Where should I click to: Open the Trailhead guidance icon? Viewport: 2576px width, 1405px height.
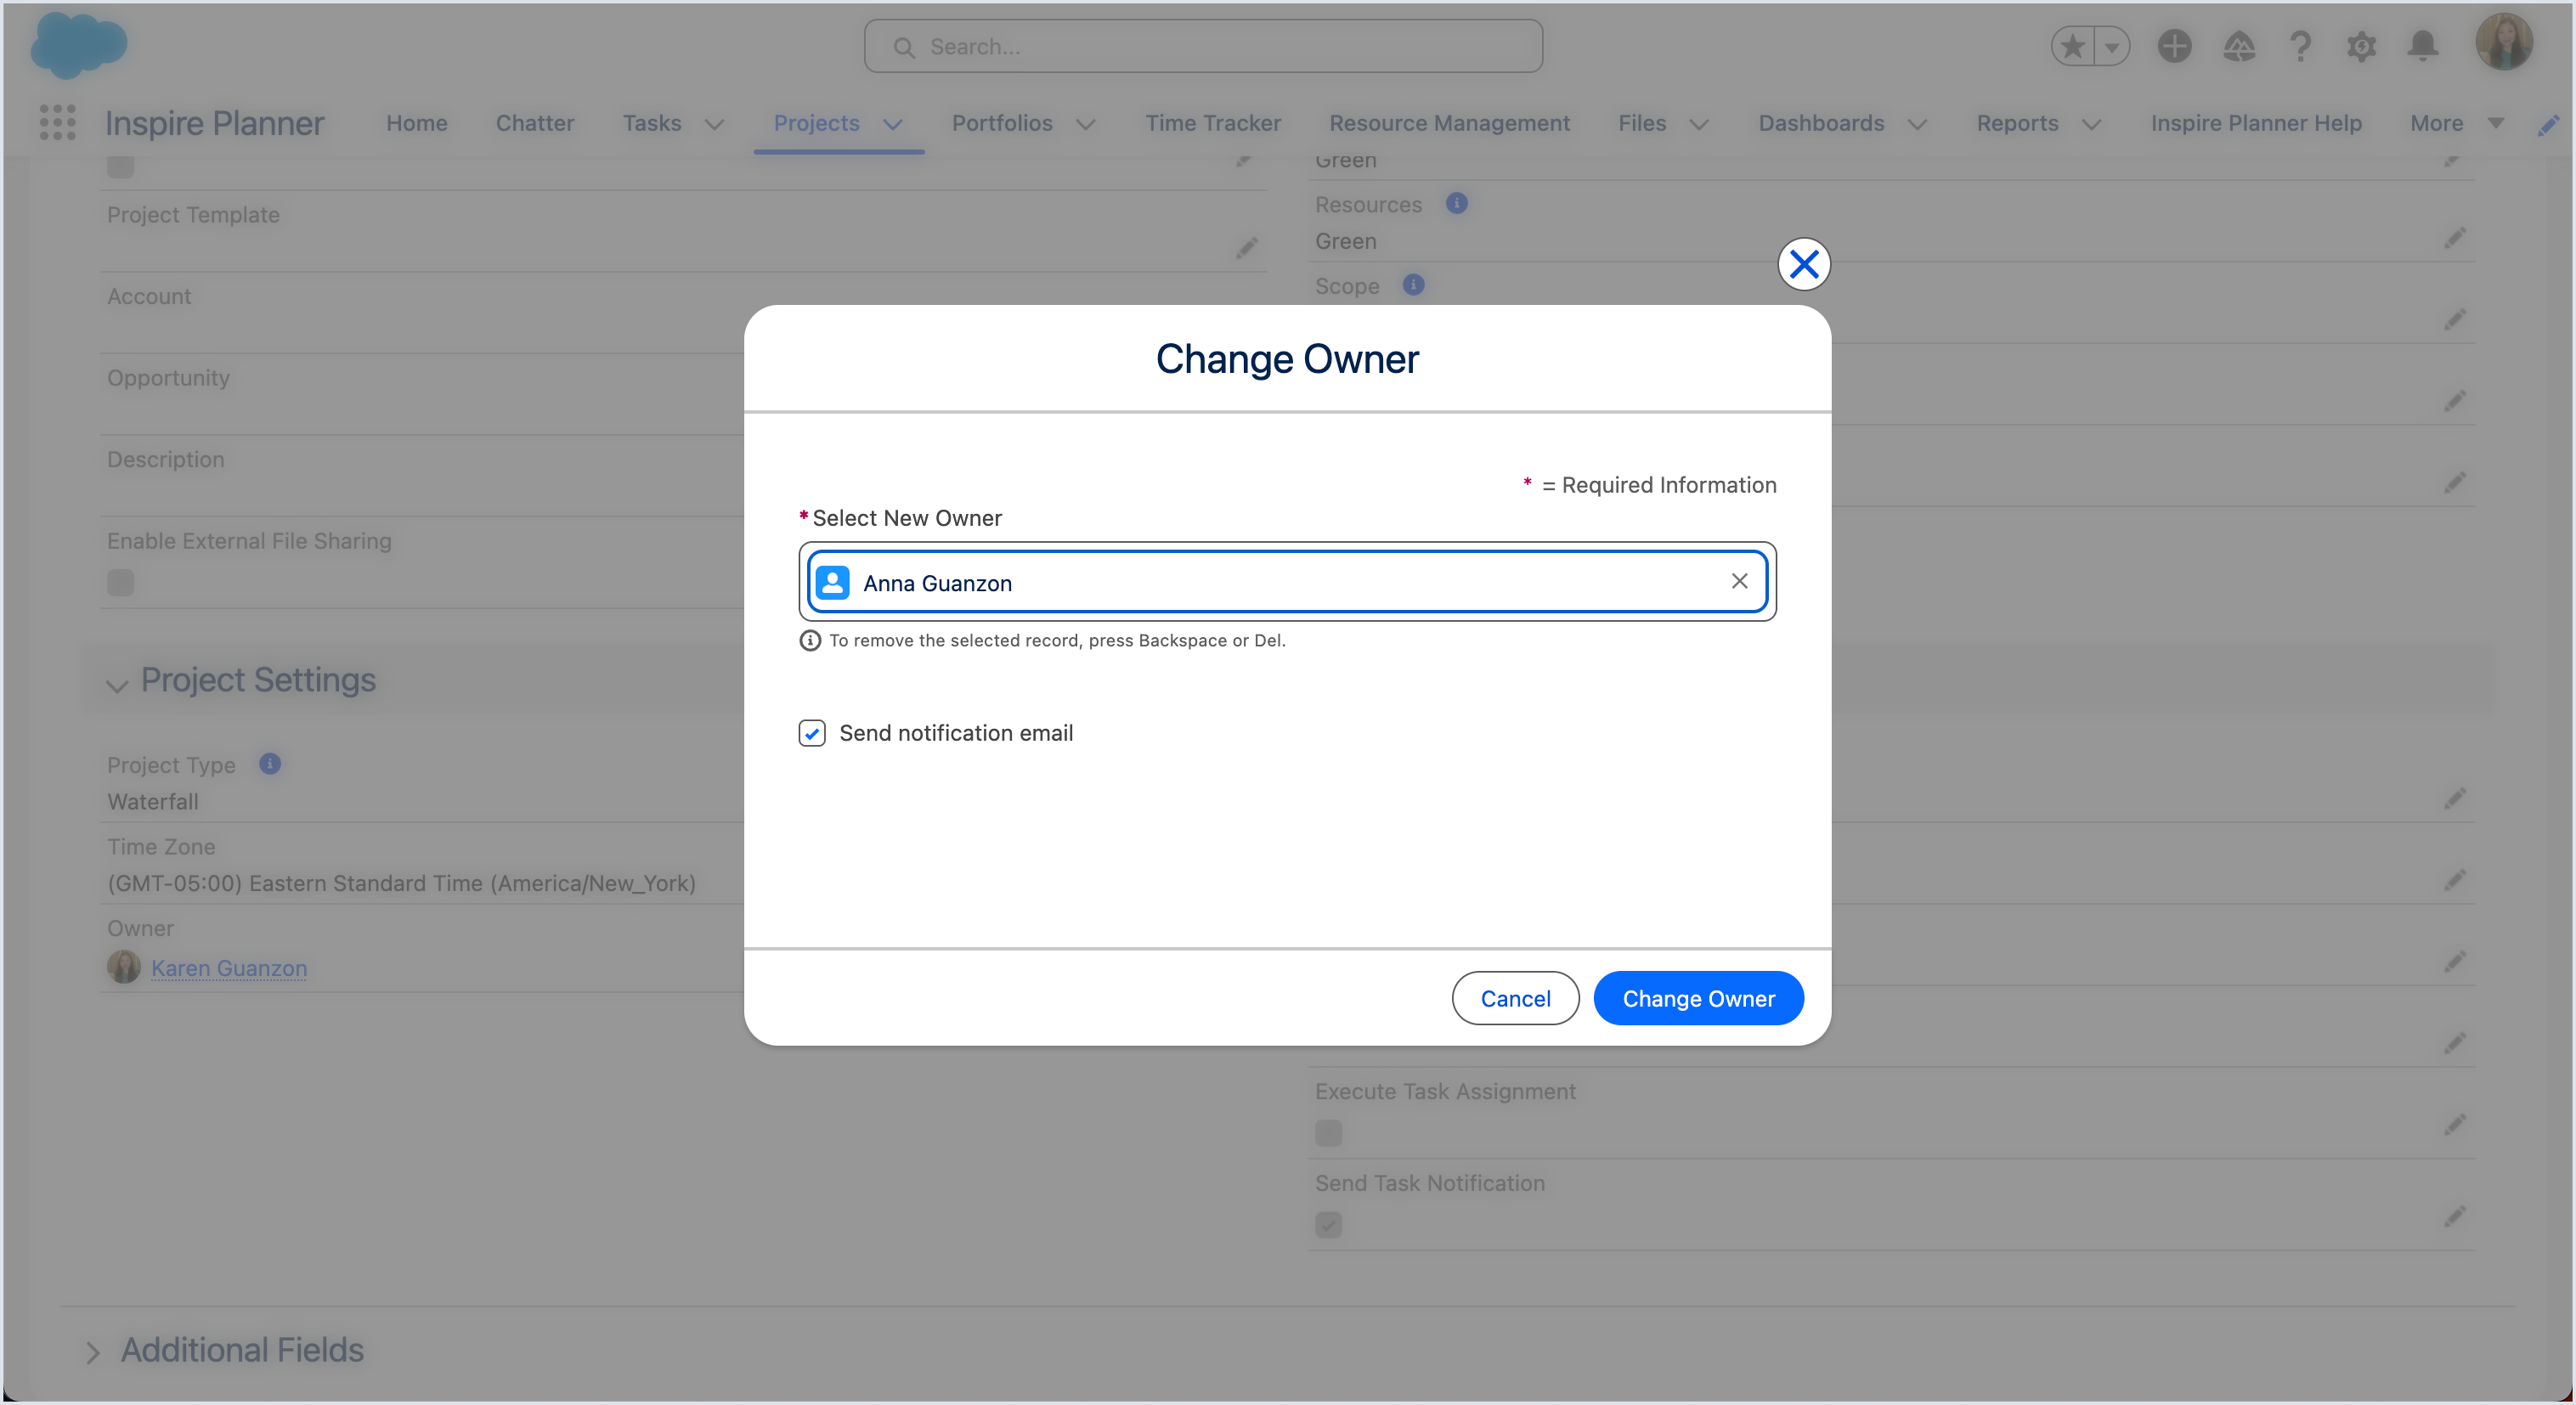click(x=2238, y=46)
